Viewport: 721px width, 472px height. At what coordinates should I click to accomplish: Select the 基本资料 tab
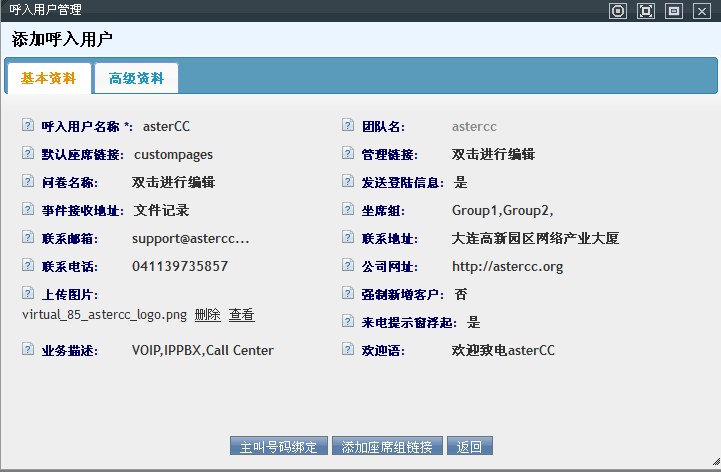click(x=48, y=78)
